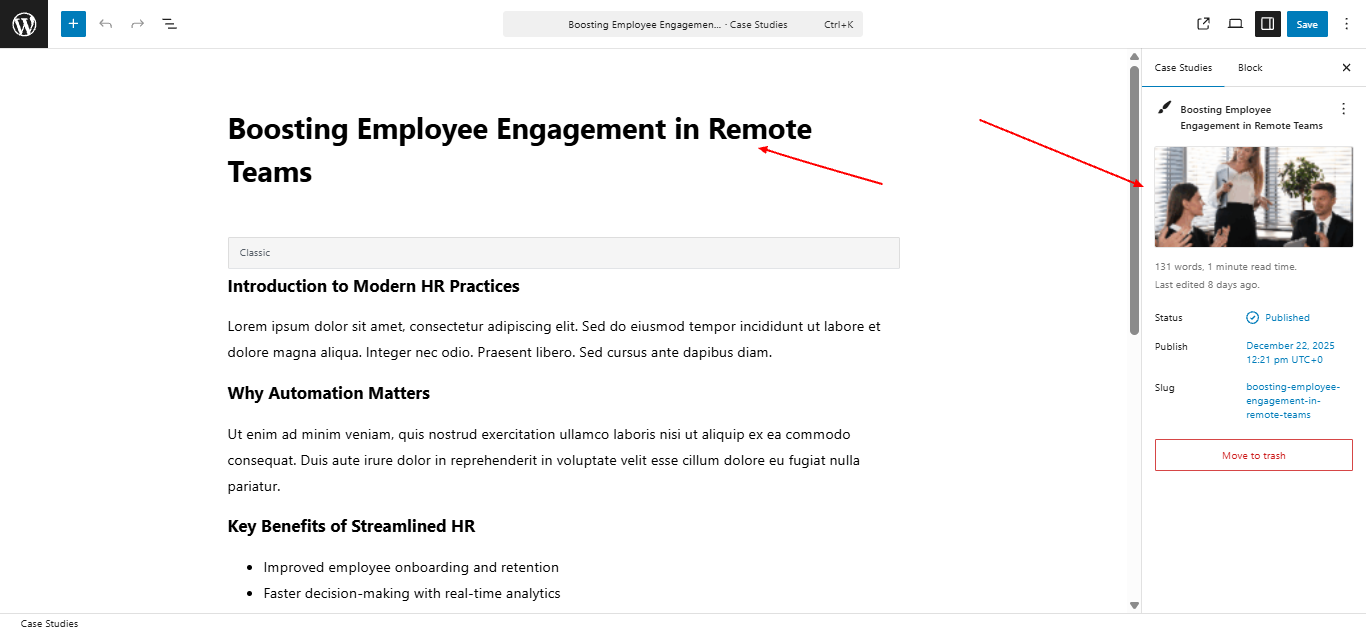Image resolution: width=1366 pixels, height=633 pixels.
Task: Click the featured image thumbnail
Action: point(1253,197)
